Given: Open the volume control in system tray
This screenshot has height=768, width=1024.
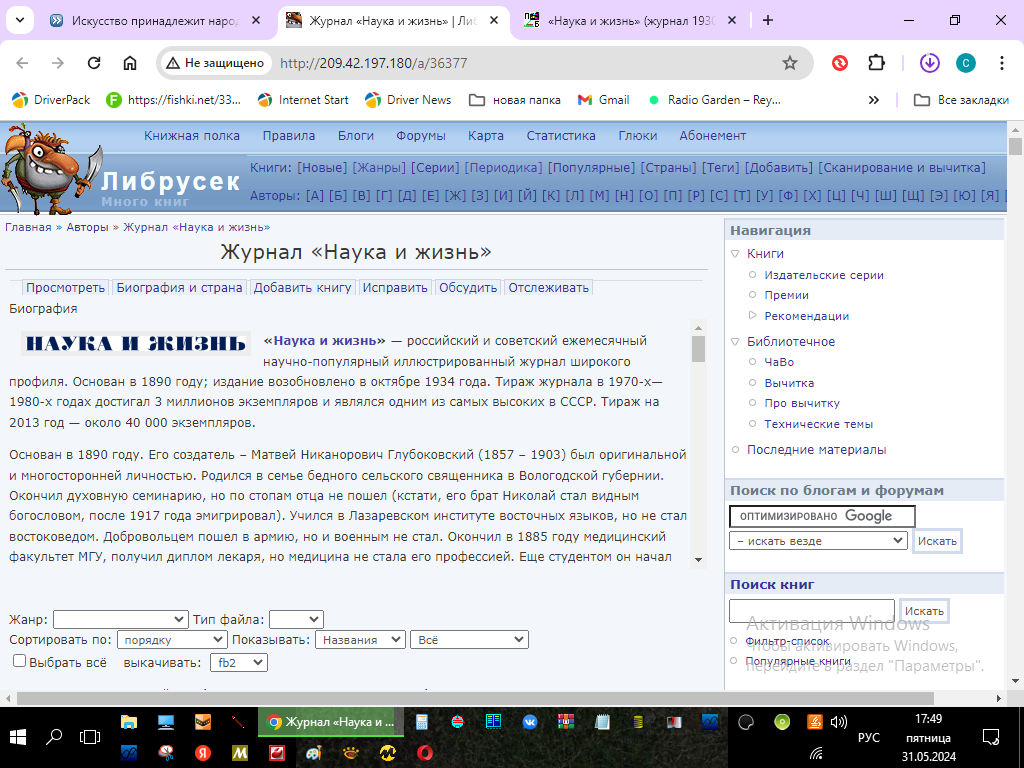Looking at the screenshot, I should point(839,722).
